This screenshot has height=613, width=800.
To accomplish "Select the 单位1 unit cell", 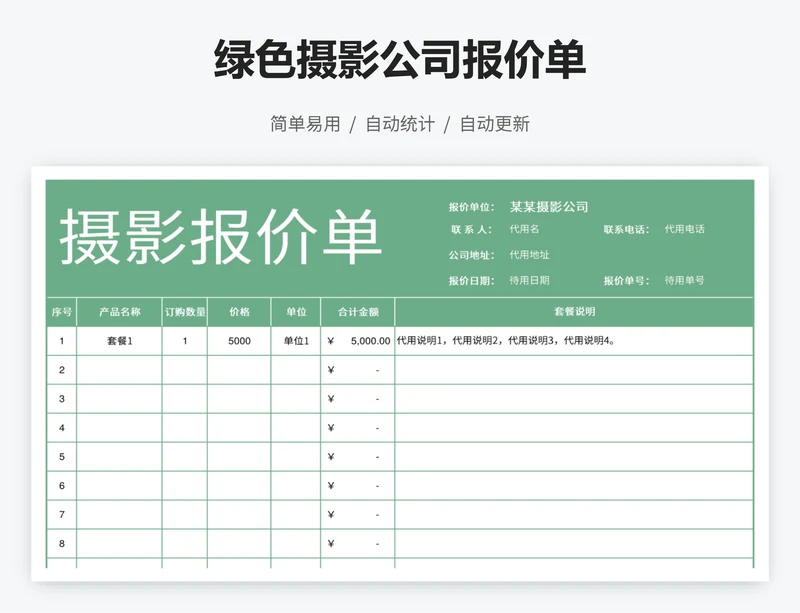I will pos(296,341).
